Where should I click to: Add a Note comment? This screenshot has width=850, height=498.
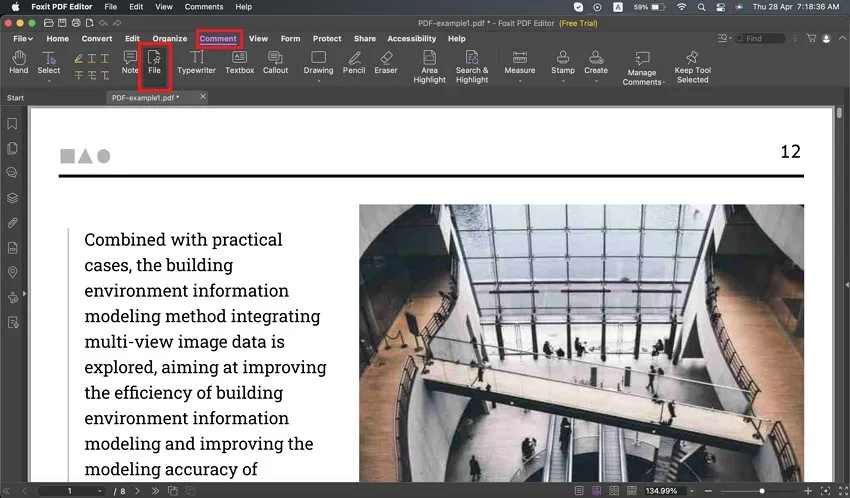[130, 63]
